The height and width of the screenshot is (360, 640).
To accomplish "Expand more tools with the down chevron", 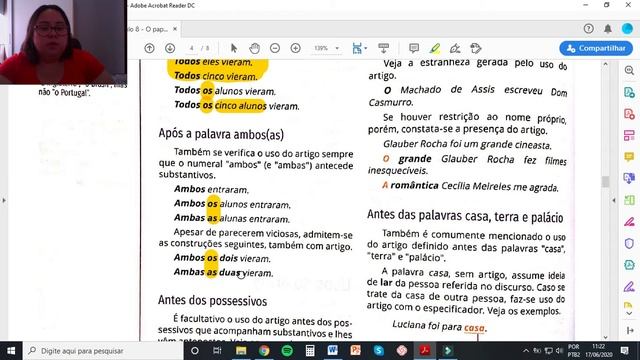I will point(629,313).
